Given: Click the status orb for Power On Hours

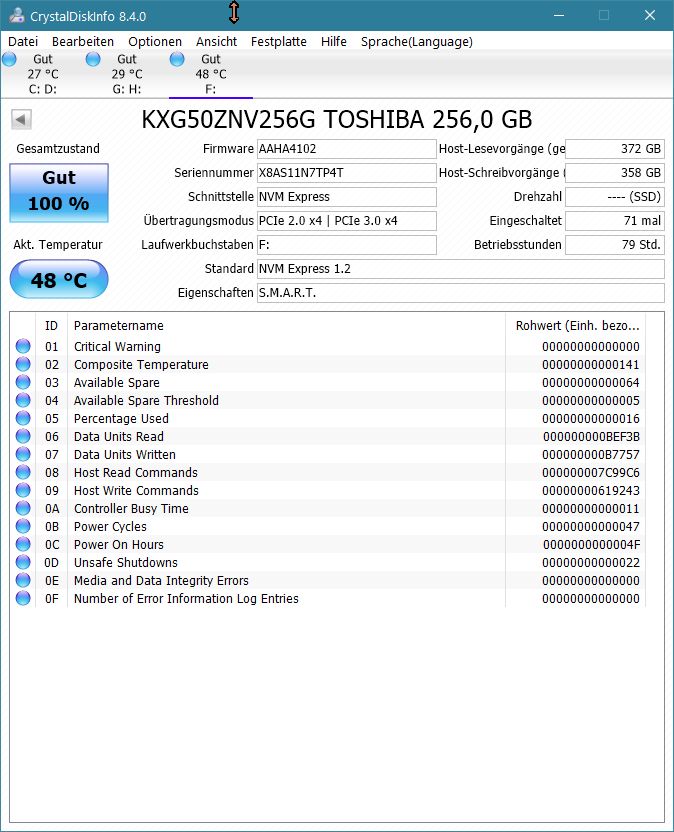Looking at the screenshot, I should tap(23, 544).
